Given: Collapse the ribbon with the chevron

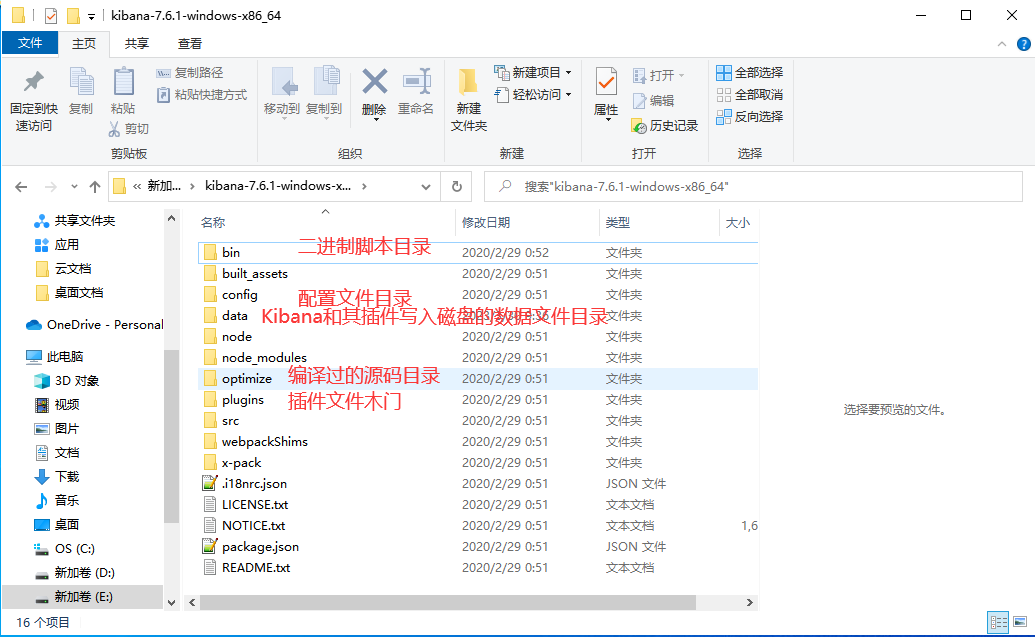Looking at the screenshot, I should 1002,44.
